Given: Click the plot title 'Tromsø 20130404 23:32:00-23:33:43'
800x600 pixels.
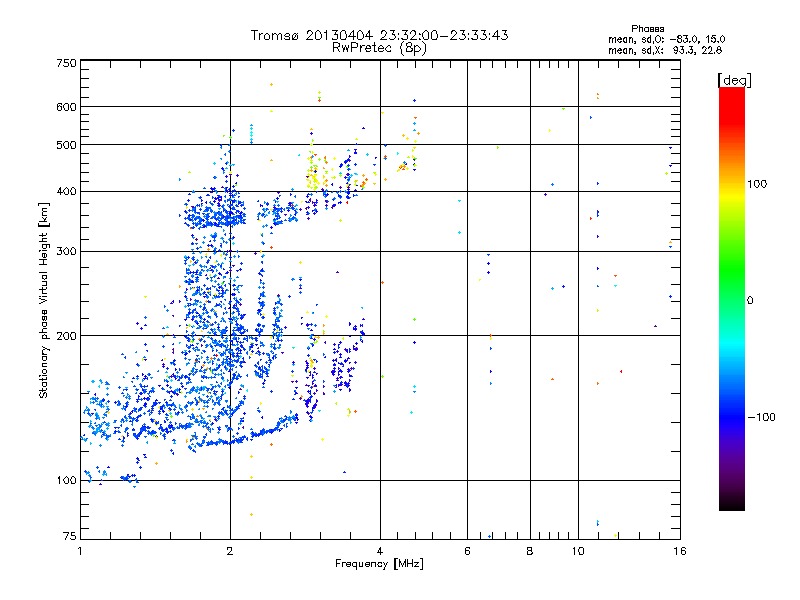Looking at the screenshot, I should 379,35.
